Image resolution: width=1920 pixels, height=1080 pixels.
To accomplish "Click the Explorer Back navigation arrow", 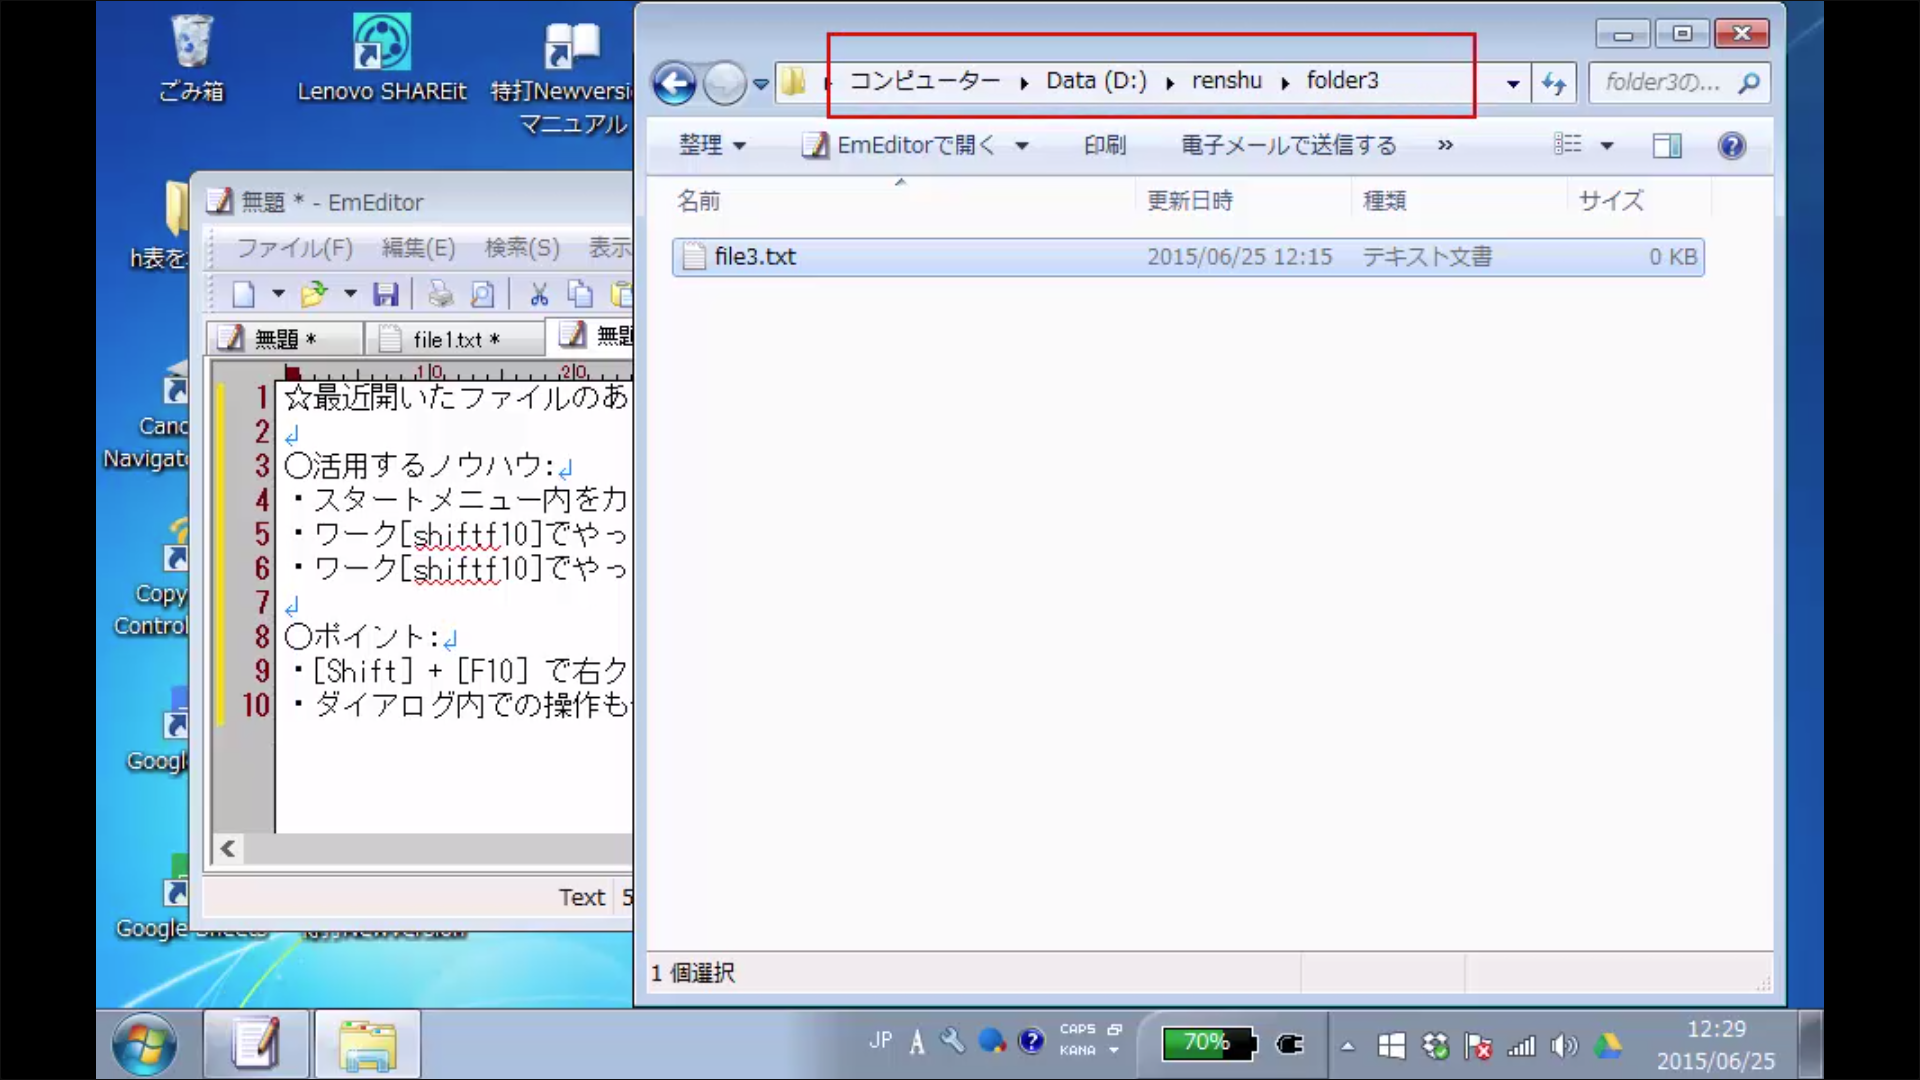I will coord(674,83).
